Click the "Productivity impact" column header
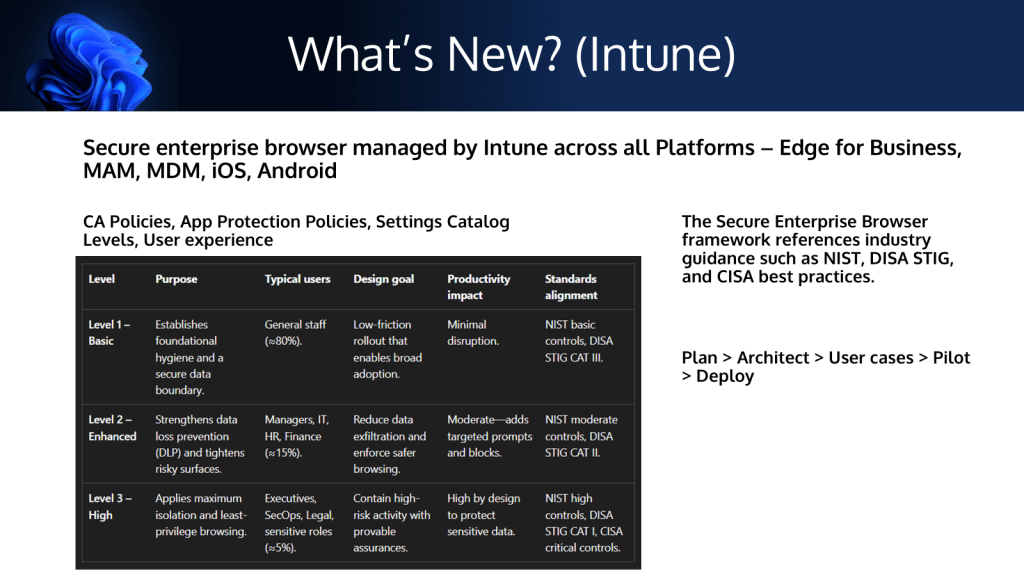 click(478, 287)
